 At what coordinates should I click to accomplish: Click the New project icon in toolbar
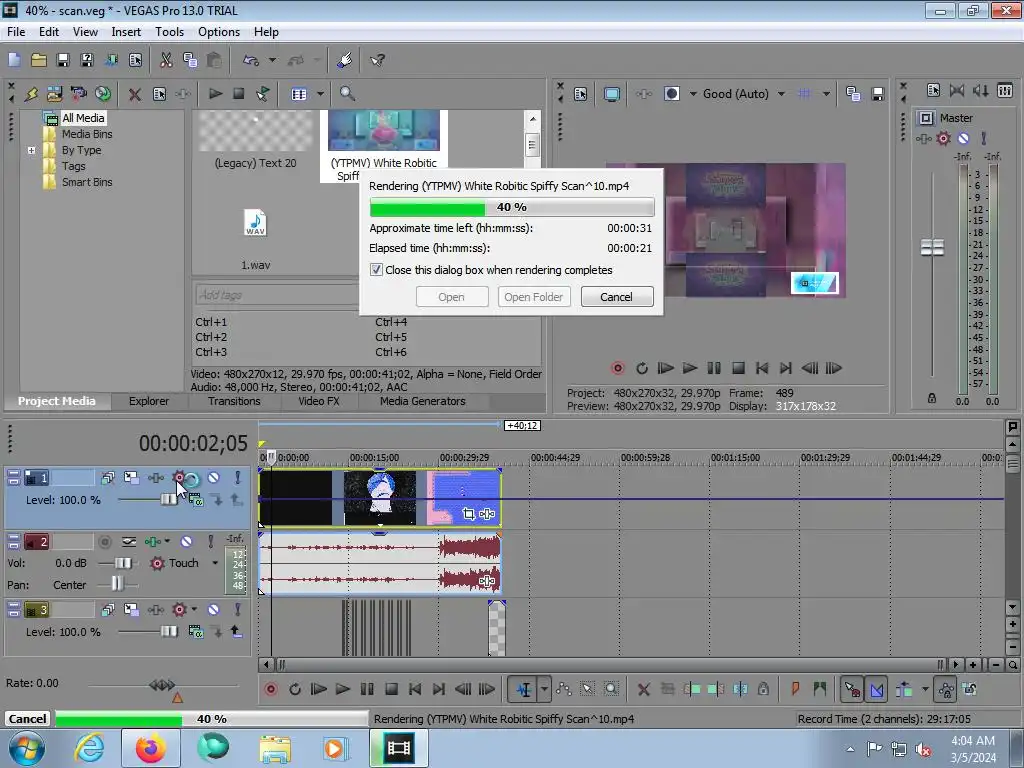pyautogui.click(x=14, y=60)
